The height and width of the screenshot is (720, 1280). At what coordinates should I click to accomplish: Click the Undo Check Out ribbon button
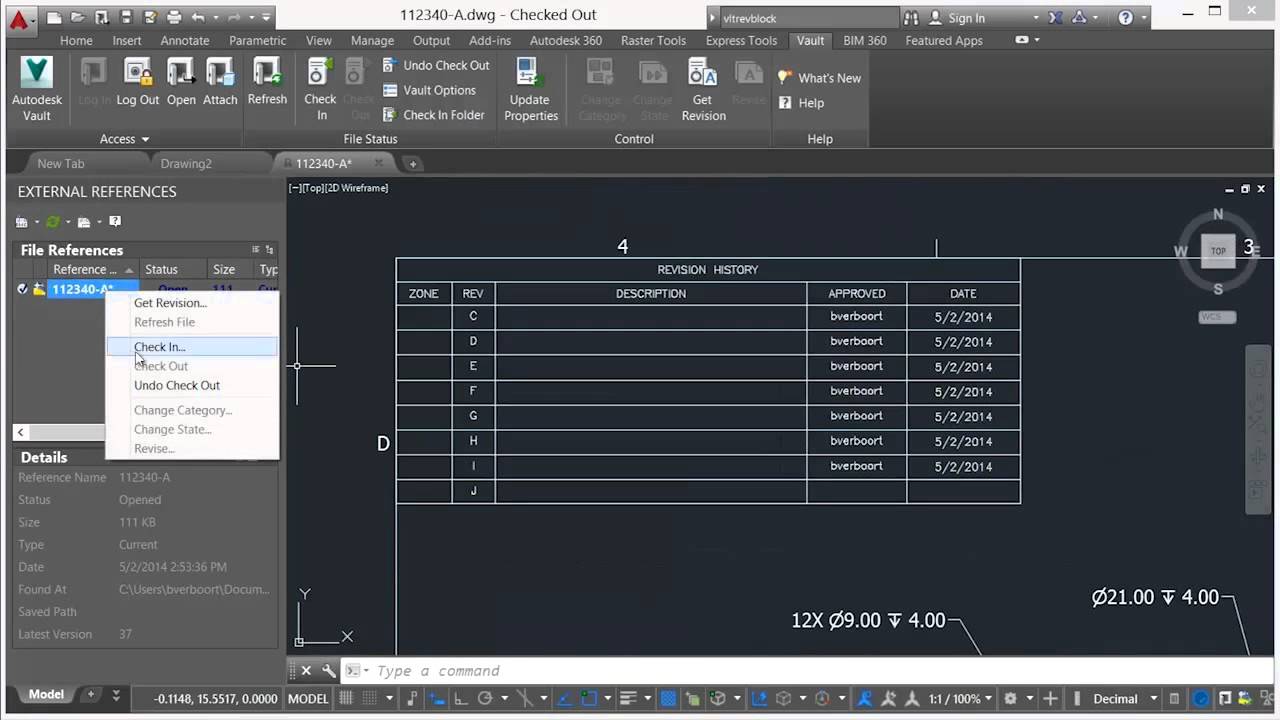click(x=436, y=65)
